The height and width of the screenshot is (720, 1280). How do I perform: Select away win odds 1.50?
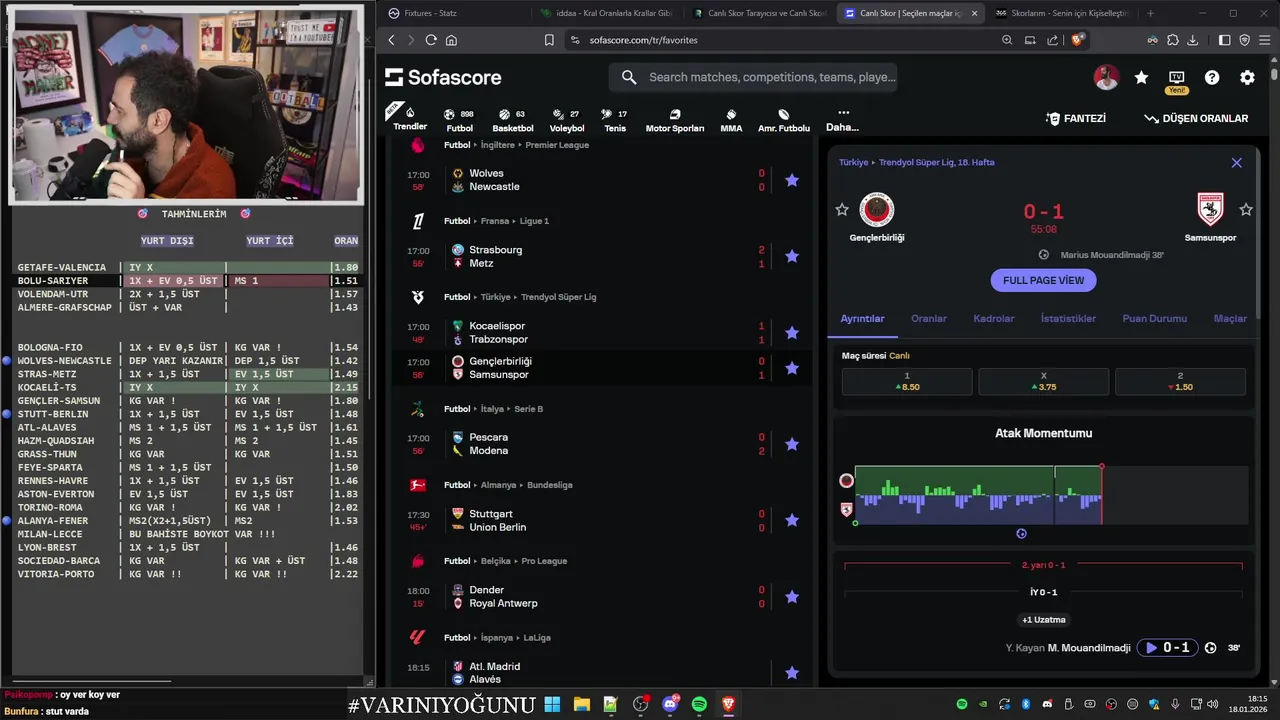coord(1180,382)
